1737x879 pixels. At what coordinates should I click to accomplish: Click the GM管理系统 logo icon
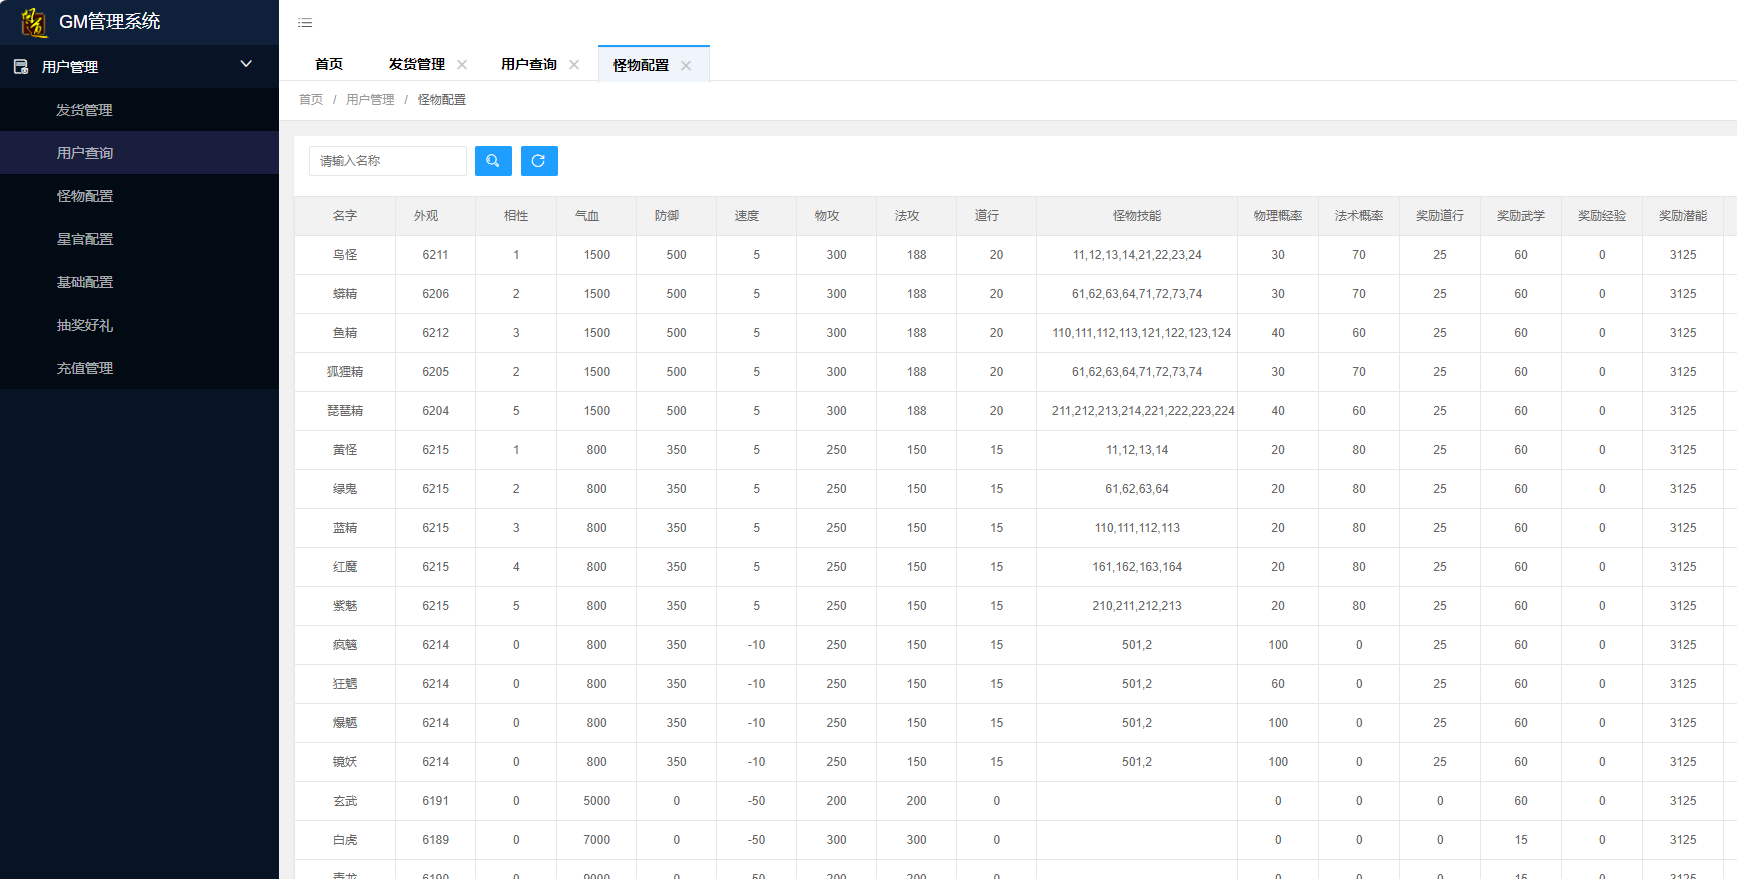tap(33, 22)
